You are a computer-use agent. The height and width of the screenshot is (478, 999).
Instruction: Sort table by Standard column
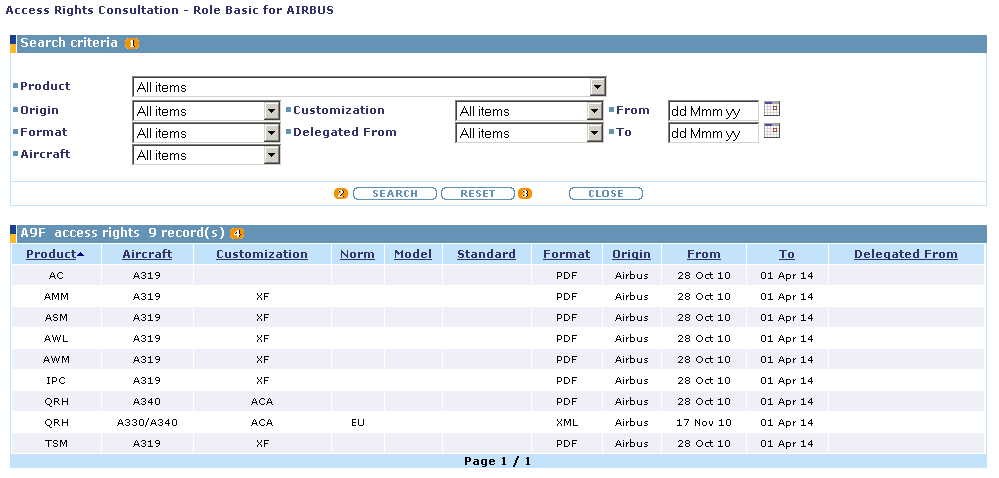[486, 254]
